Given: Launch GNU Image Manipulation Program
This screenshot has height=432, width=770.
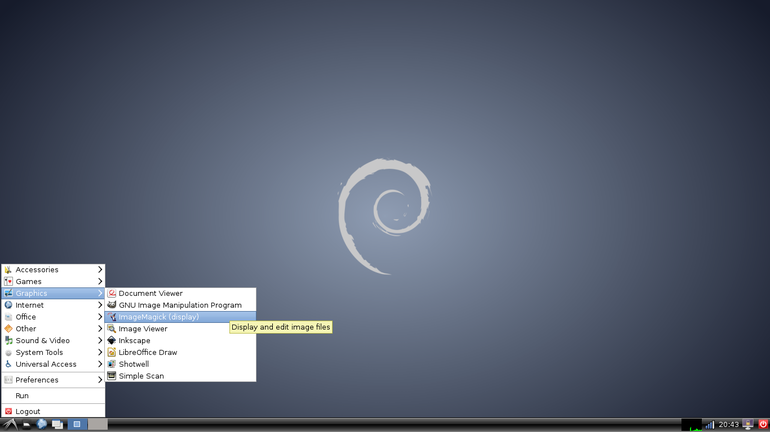Looking at the screenshot, I should 180,305.
